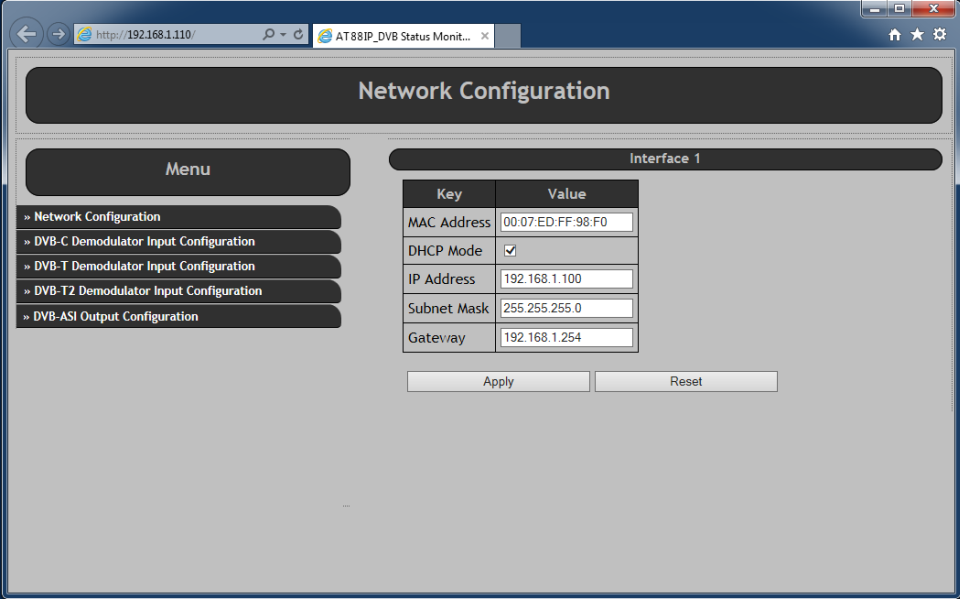This screenshot has height=599, width=960.
Task: Click the Gateway value field
Action: click(x=566, y=338)
